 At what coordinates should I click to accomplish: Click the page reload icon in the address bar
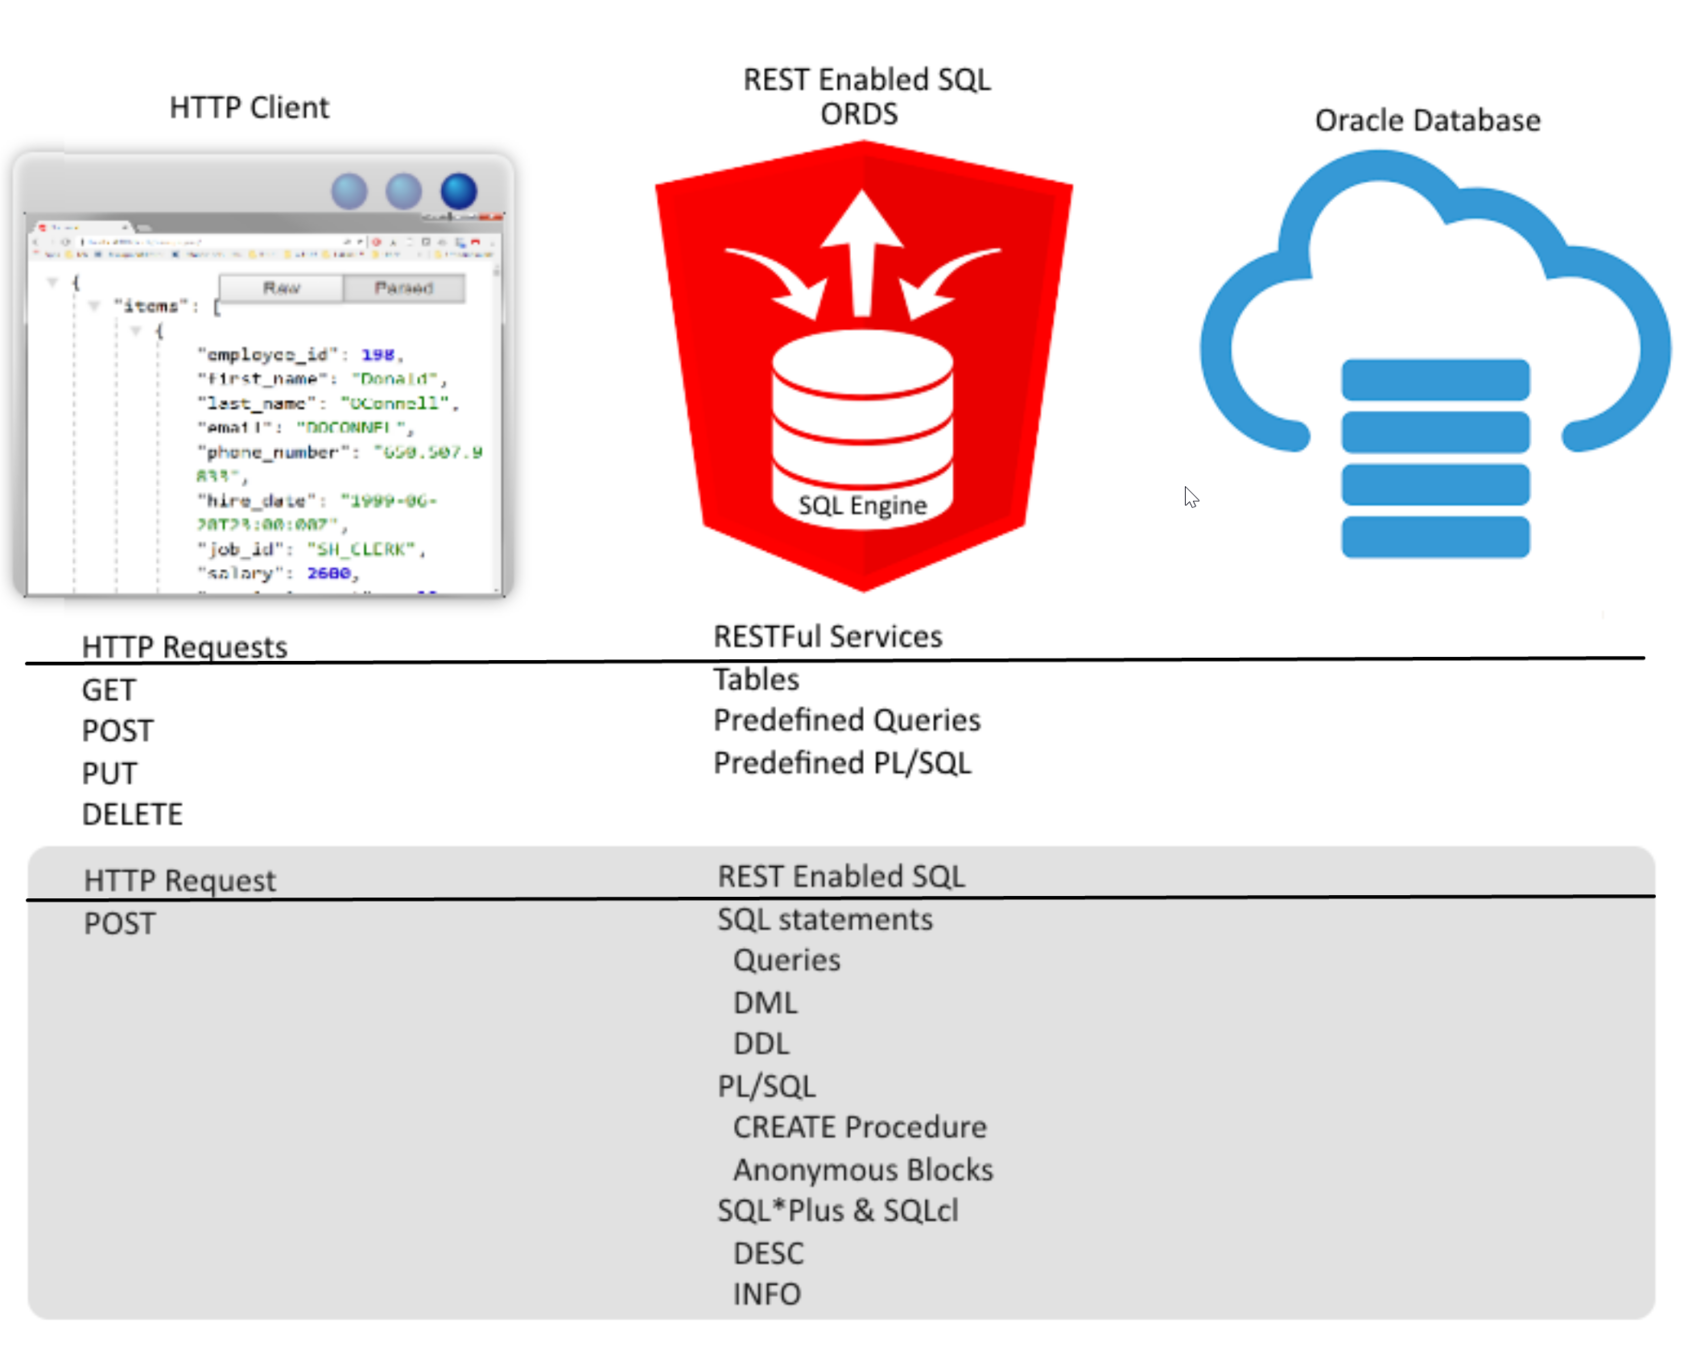(x=64, y=241)
